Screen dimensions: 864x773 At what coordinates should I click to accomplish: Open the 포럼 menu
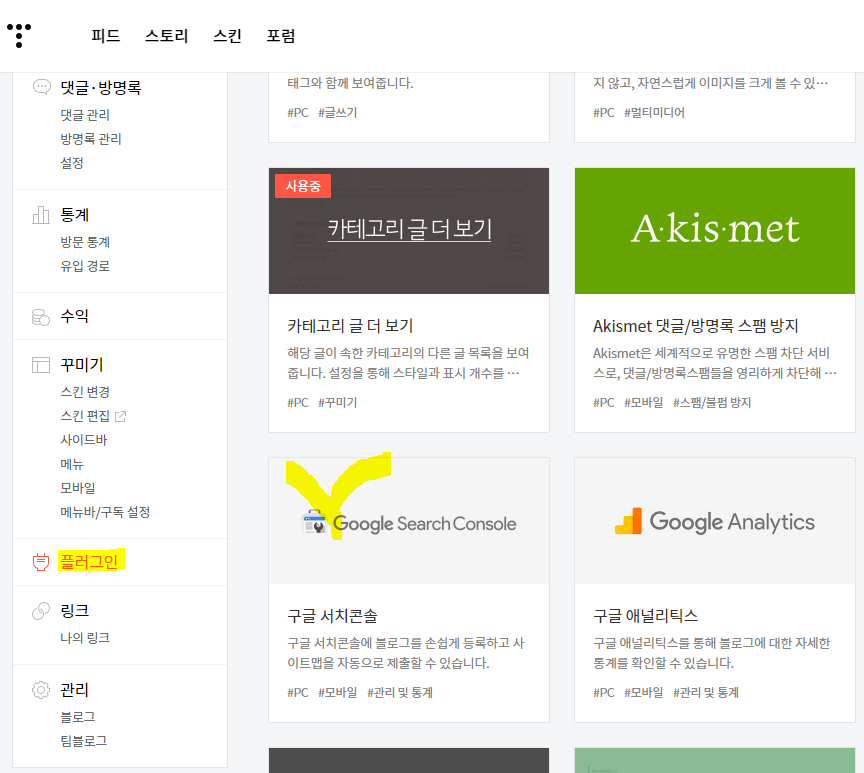[x=281, y=36]
